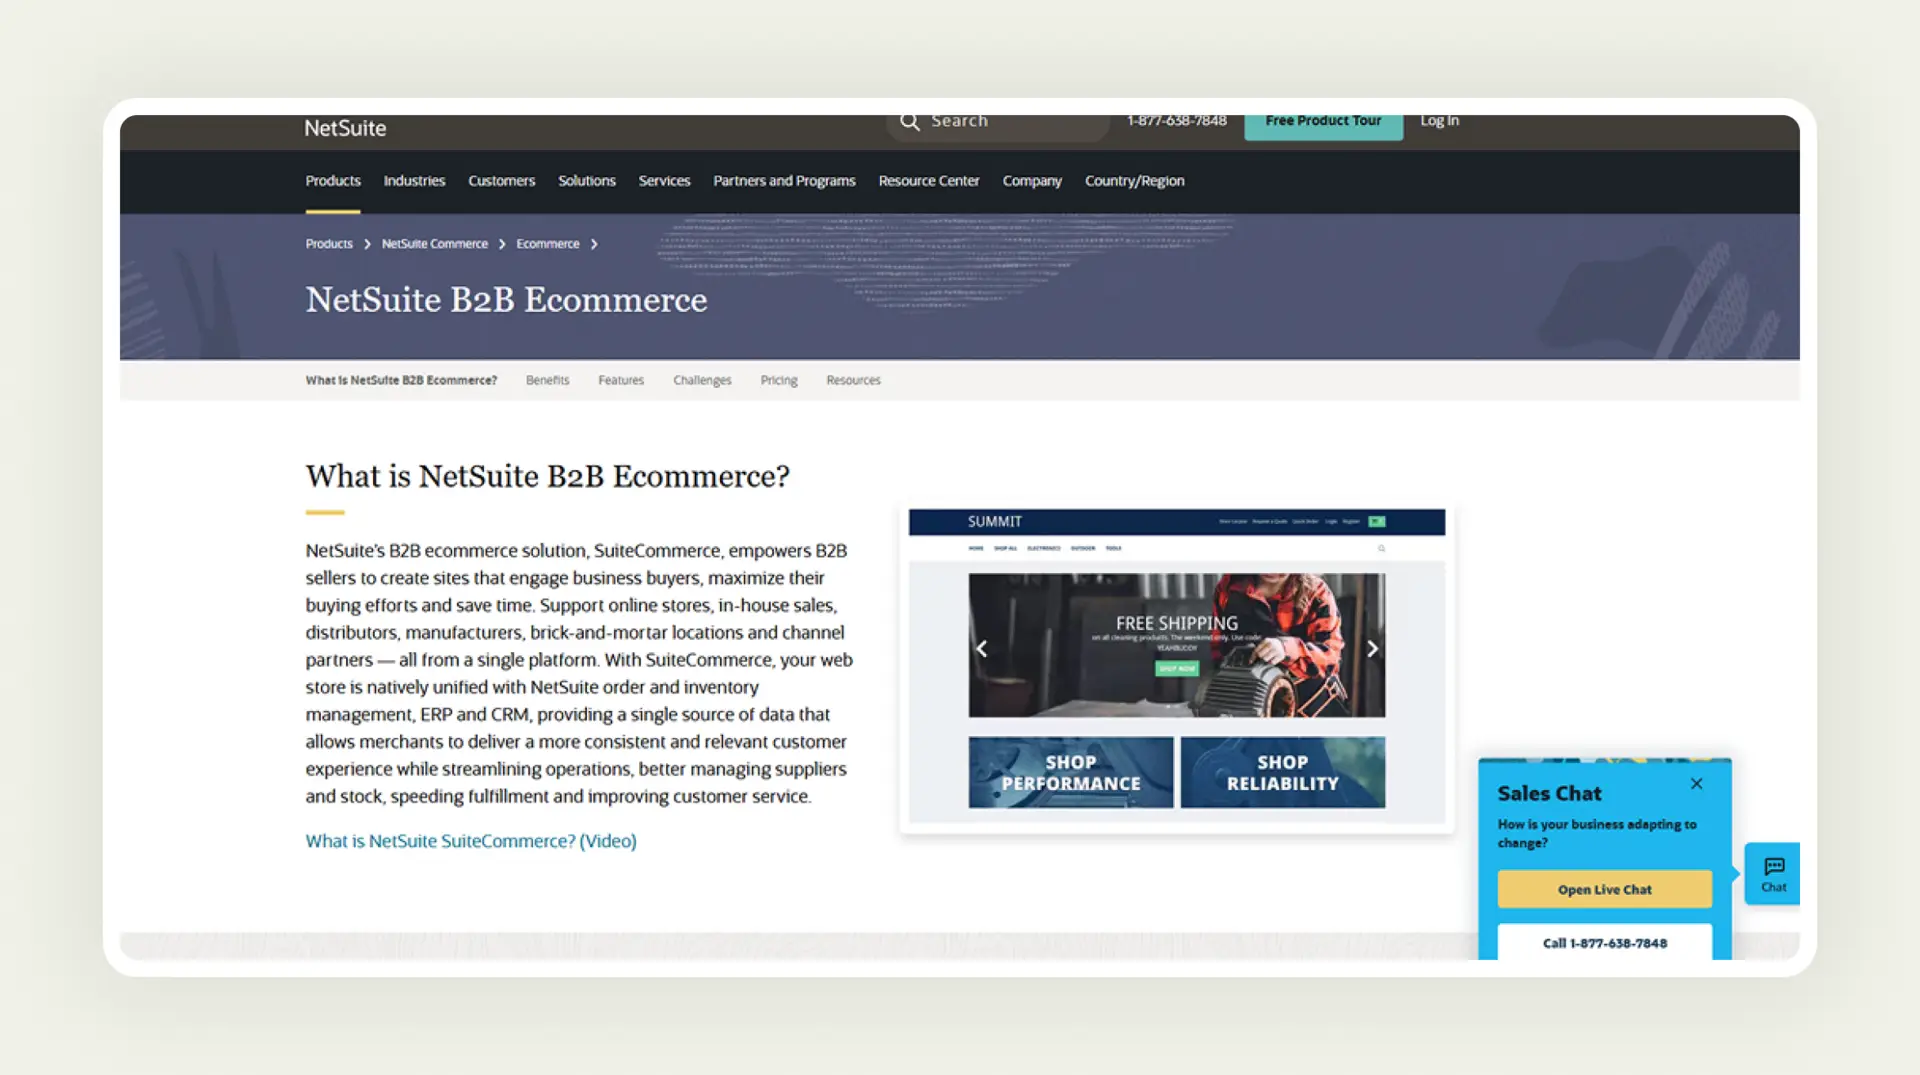The width and height of the screenshot is (1920, 1075).
Task: Click the carousel right arrow on the SUMMIT banner
Action: 1372,648
